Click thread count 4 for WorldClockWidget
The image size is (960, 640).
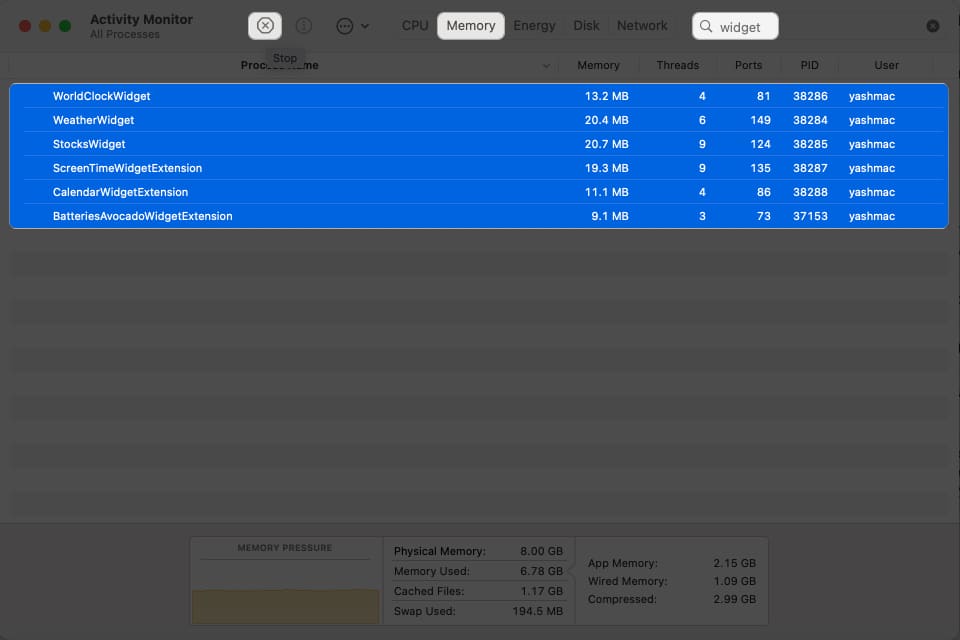(702, 96)
